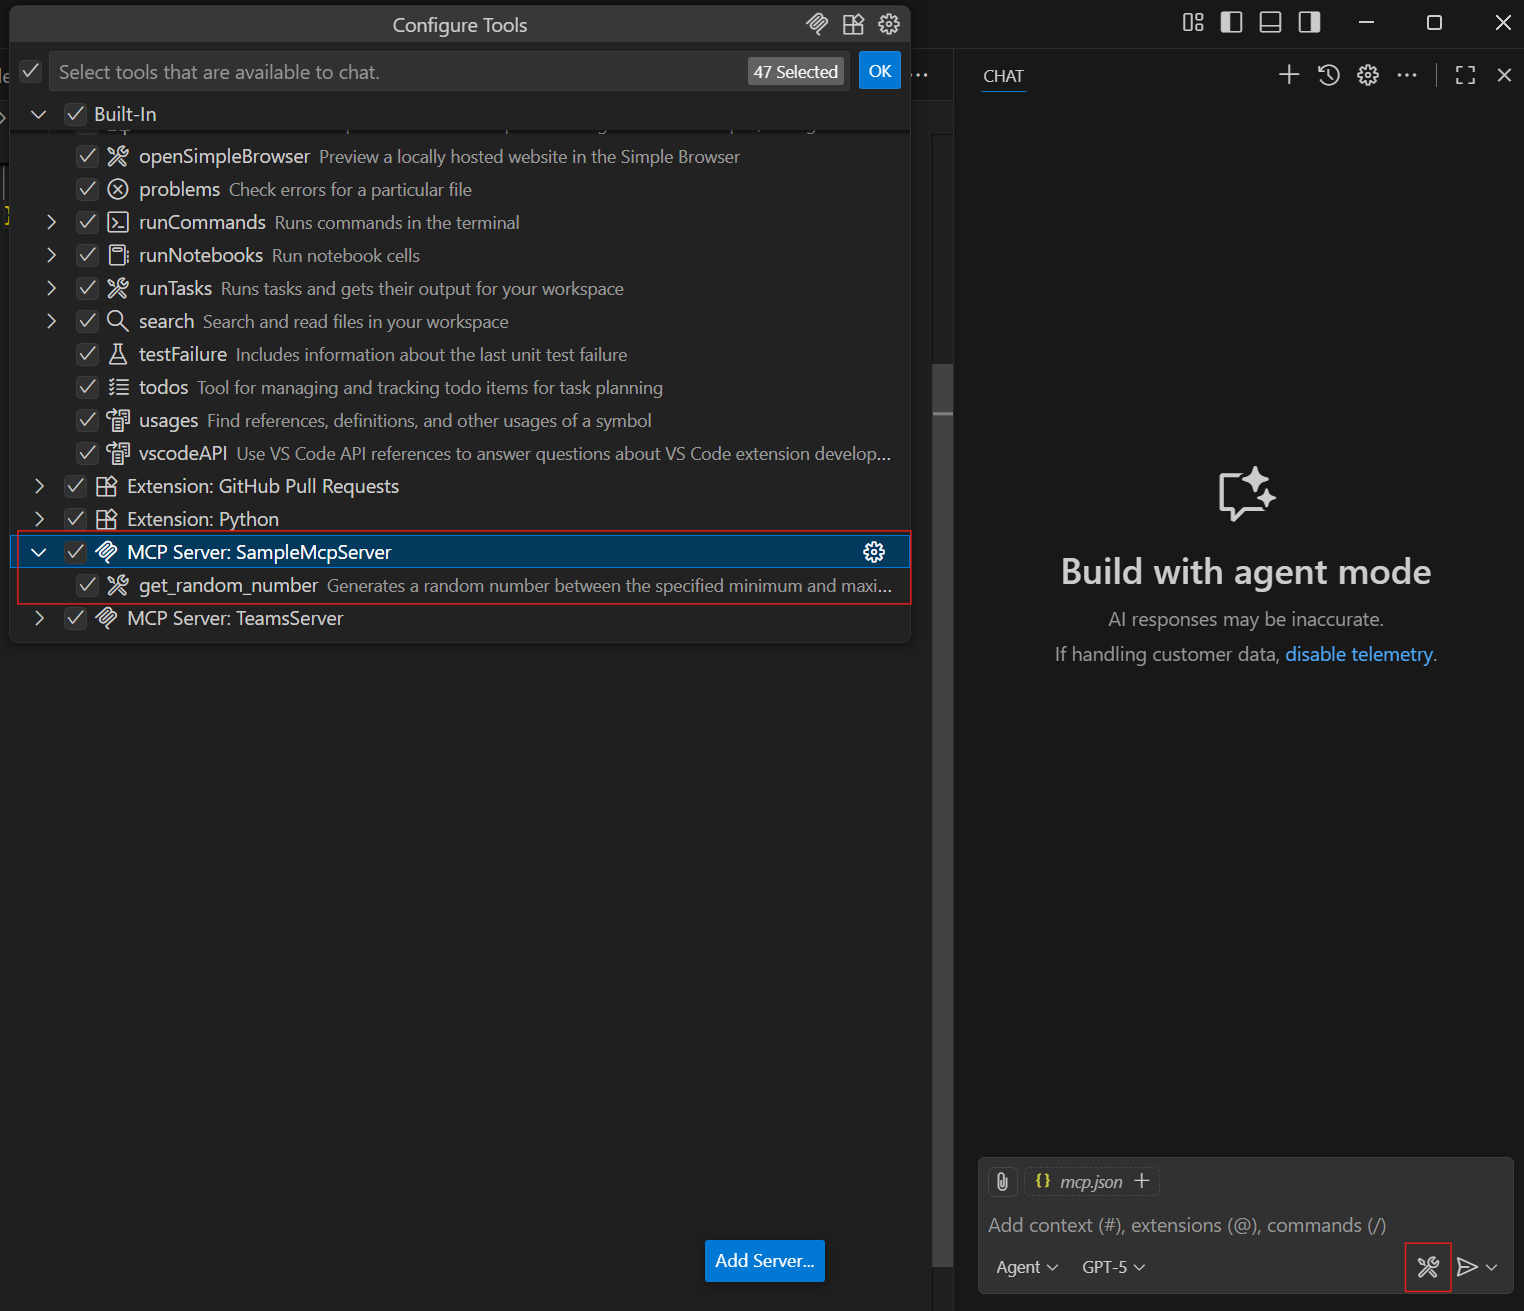
Task: Click the gear icon next to SampleMcpServer
Action: [x=874, y=551]
